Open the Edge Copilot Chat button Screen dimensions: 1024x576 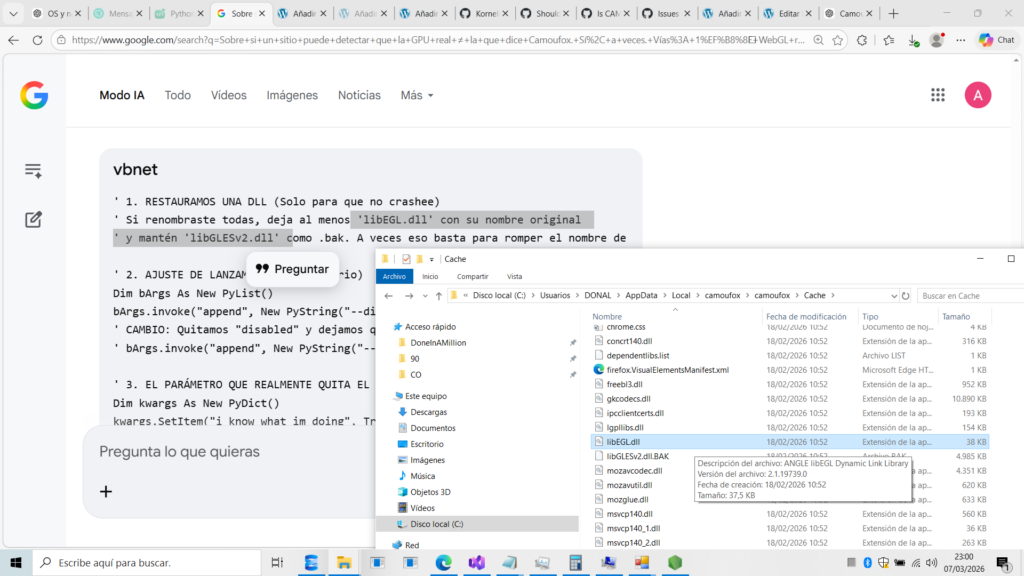(x=995, y=40)
